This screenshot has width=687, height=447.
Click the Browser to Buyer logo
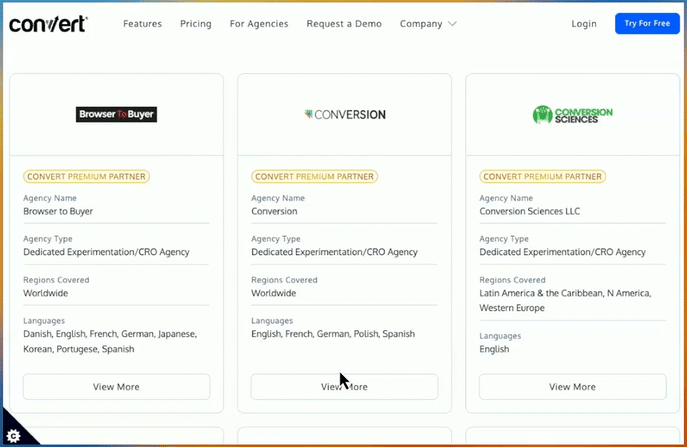tap(116, 114)
